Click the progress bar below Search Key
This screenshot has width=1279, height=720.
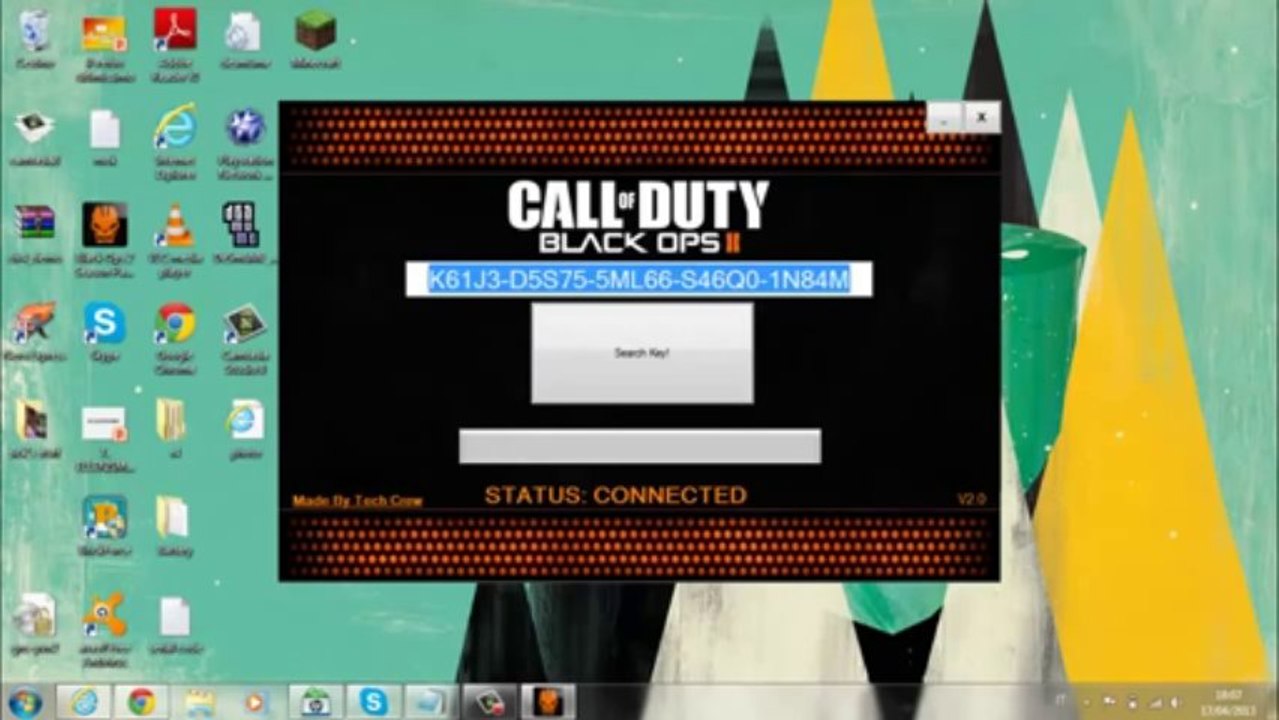click(x=640, y=446)
